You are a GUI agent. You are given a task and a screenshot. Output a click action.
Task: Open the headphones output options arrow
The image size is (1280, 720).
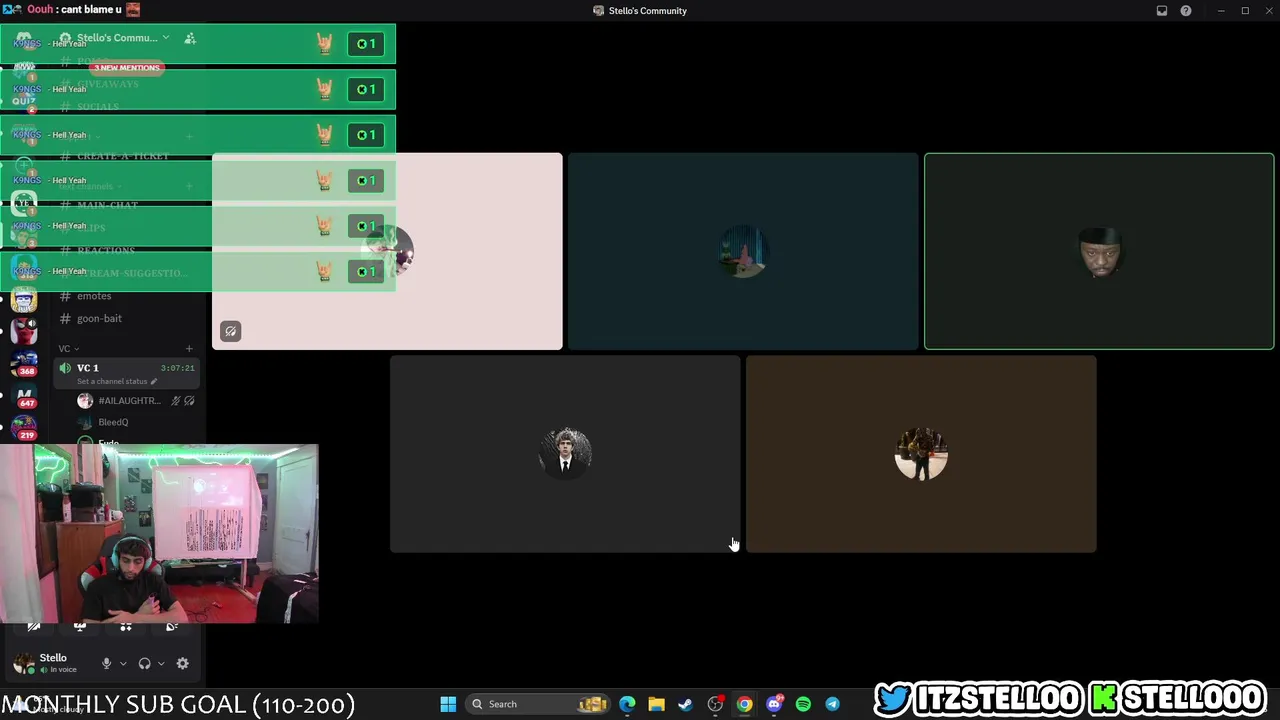pos(161,663)
